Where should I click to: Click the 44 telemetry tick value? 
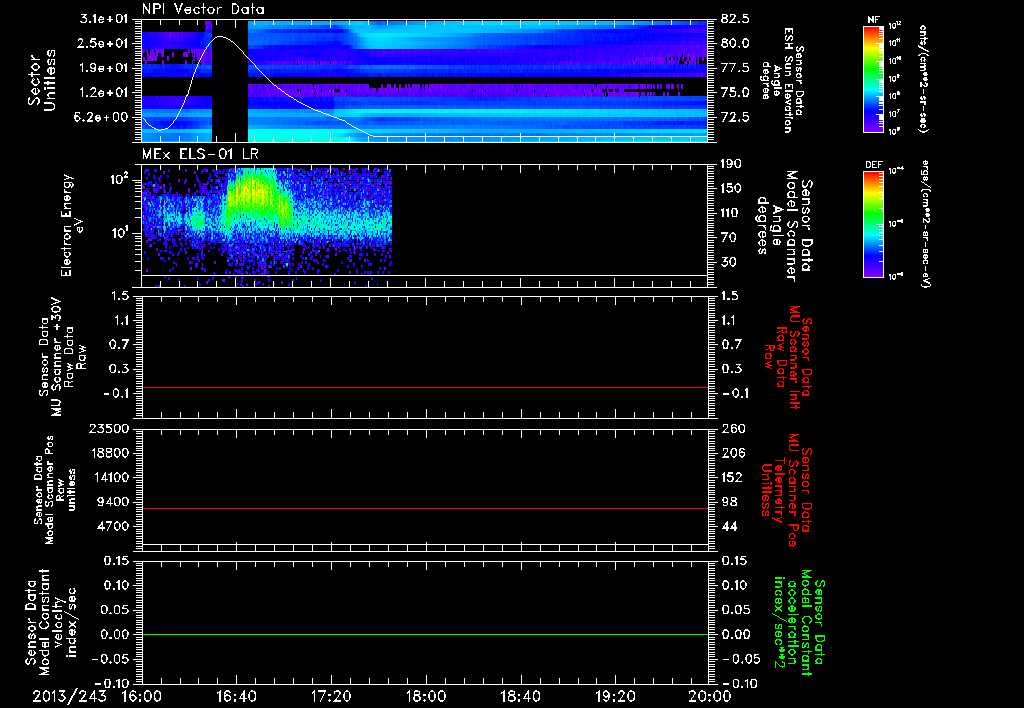728,526
